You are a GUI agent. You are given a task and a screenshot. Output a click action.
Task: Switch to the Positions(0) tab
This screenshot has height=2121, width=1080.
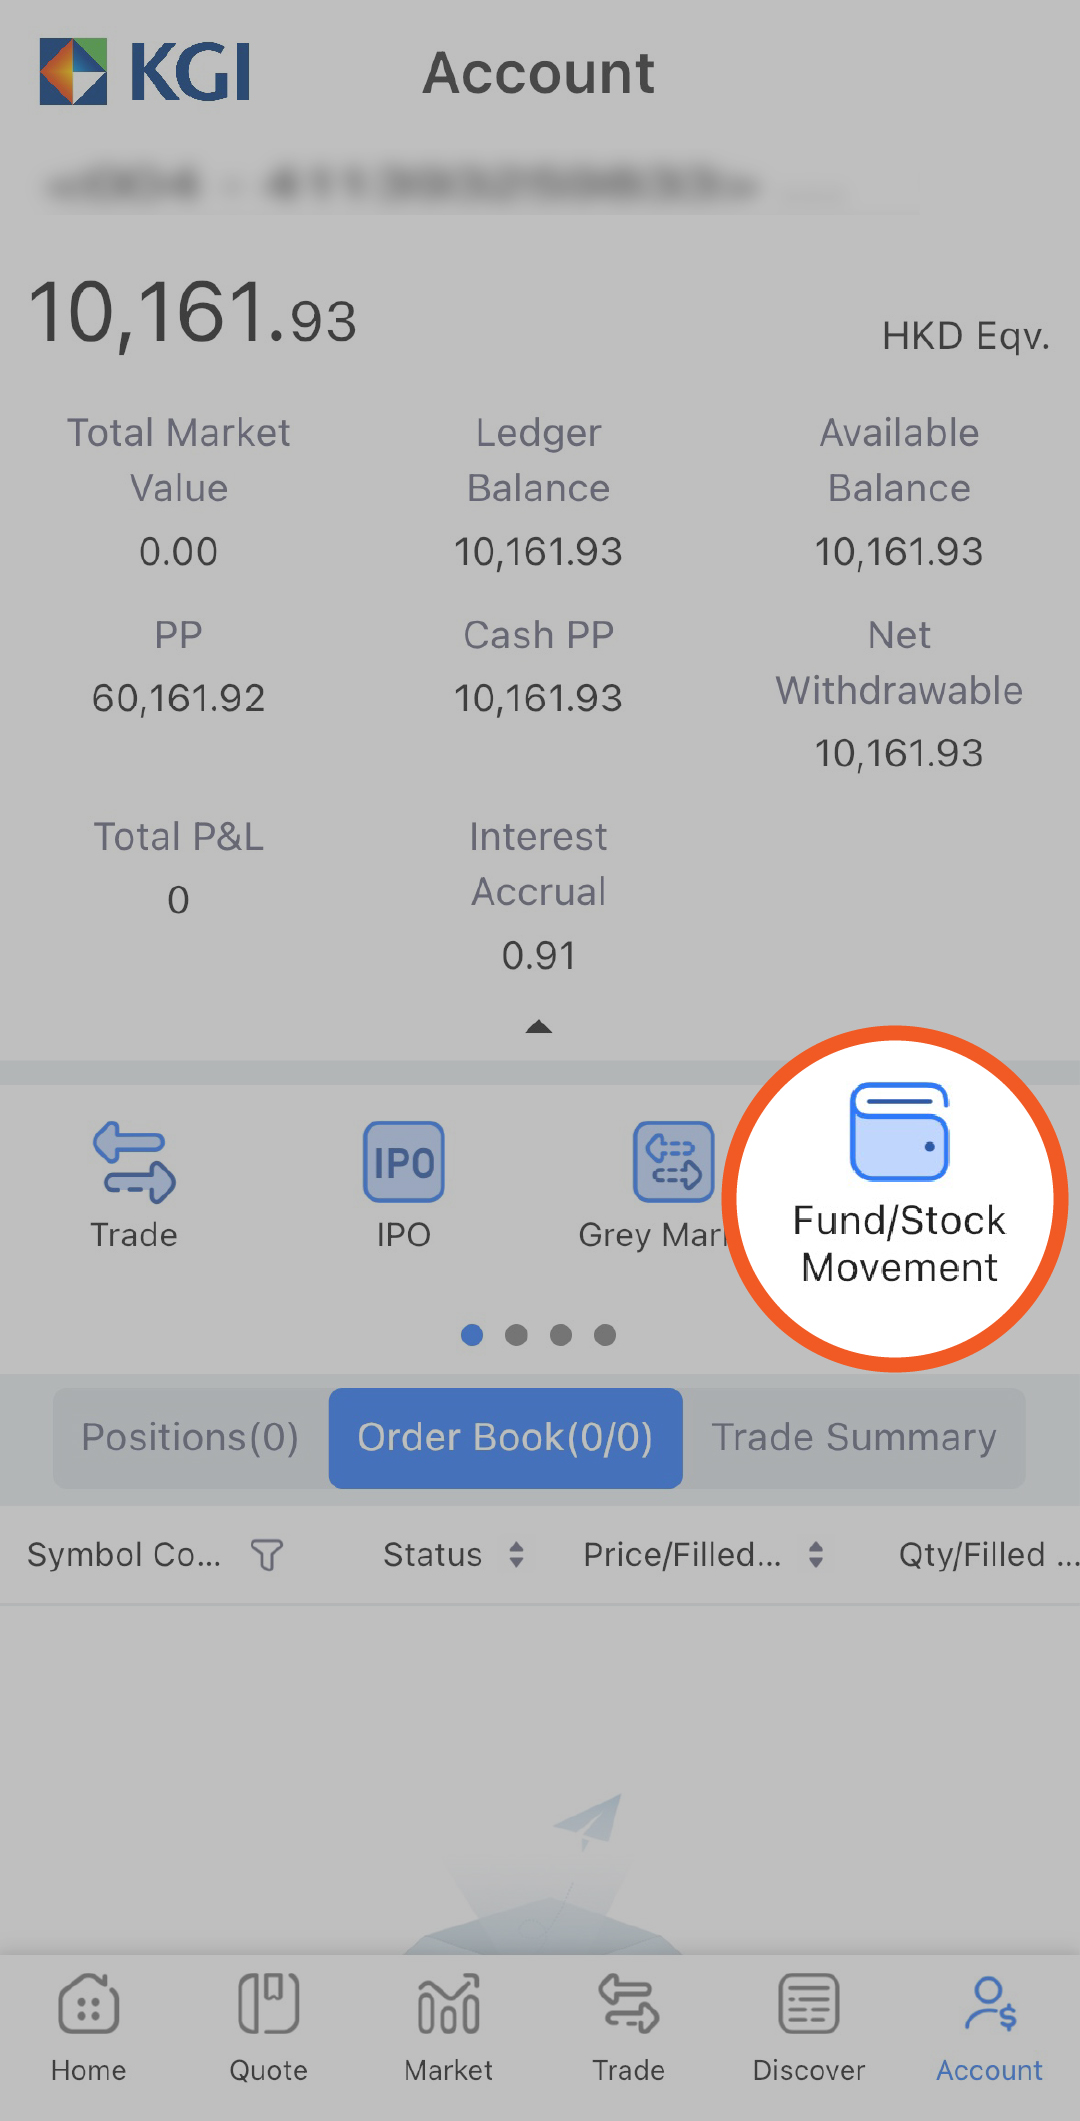(x=190, y=1438)
